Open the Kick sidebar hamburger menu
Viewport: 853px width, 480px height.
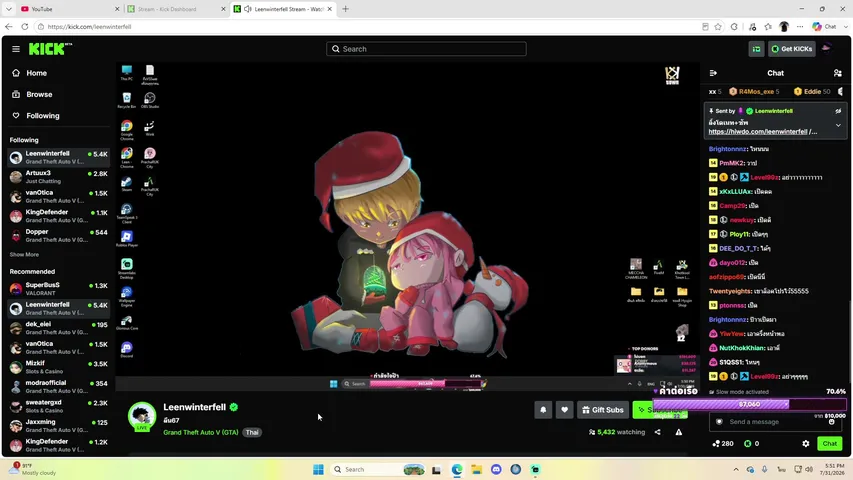16,49
